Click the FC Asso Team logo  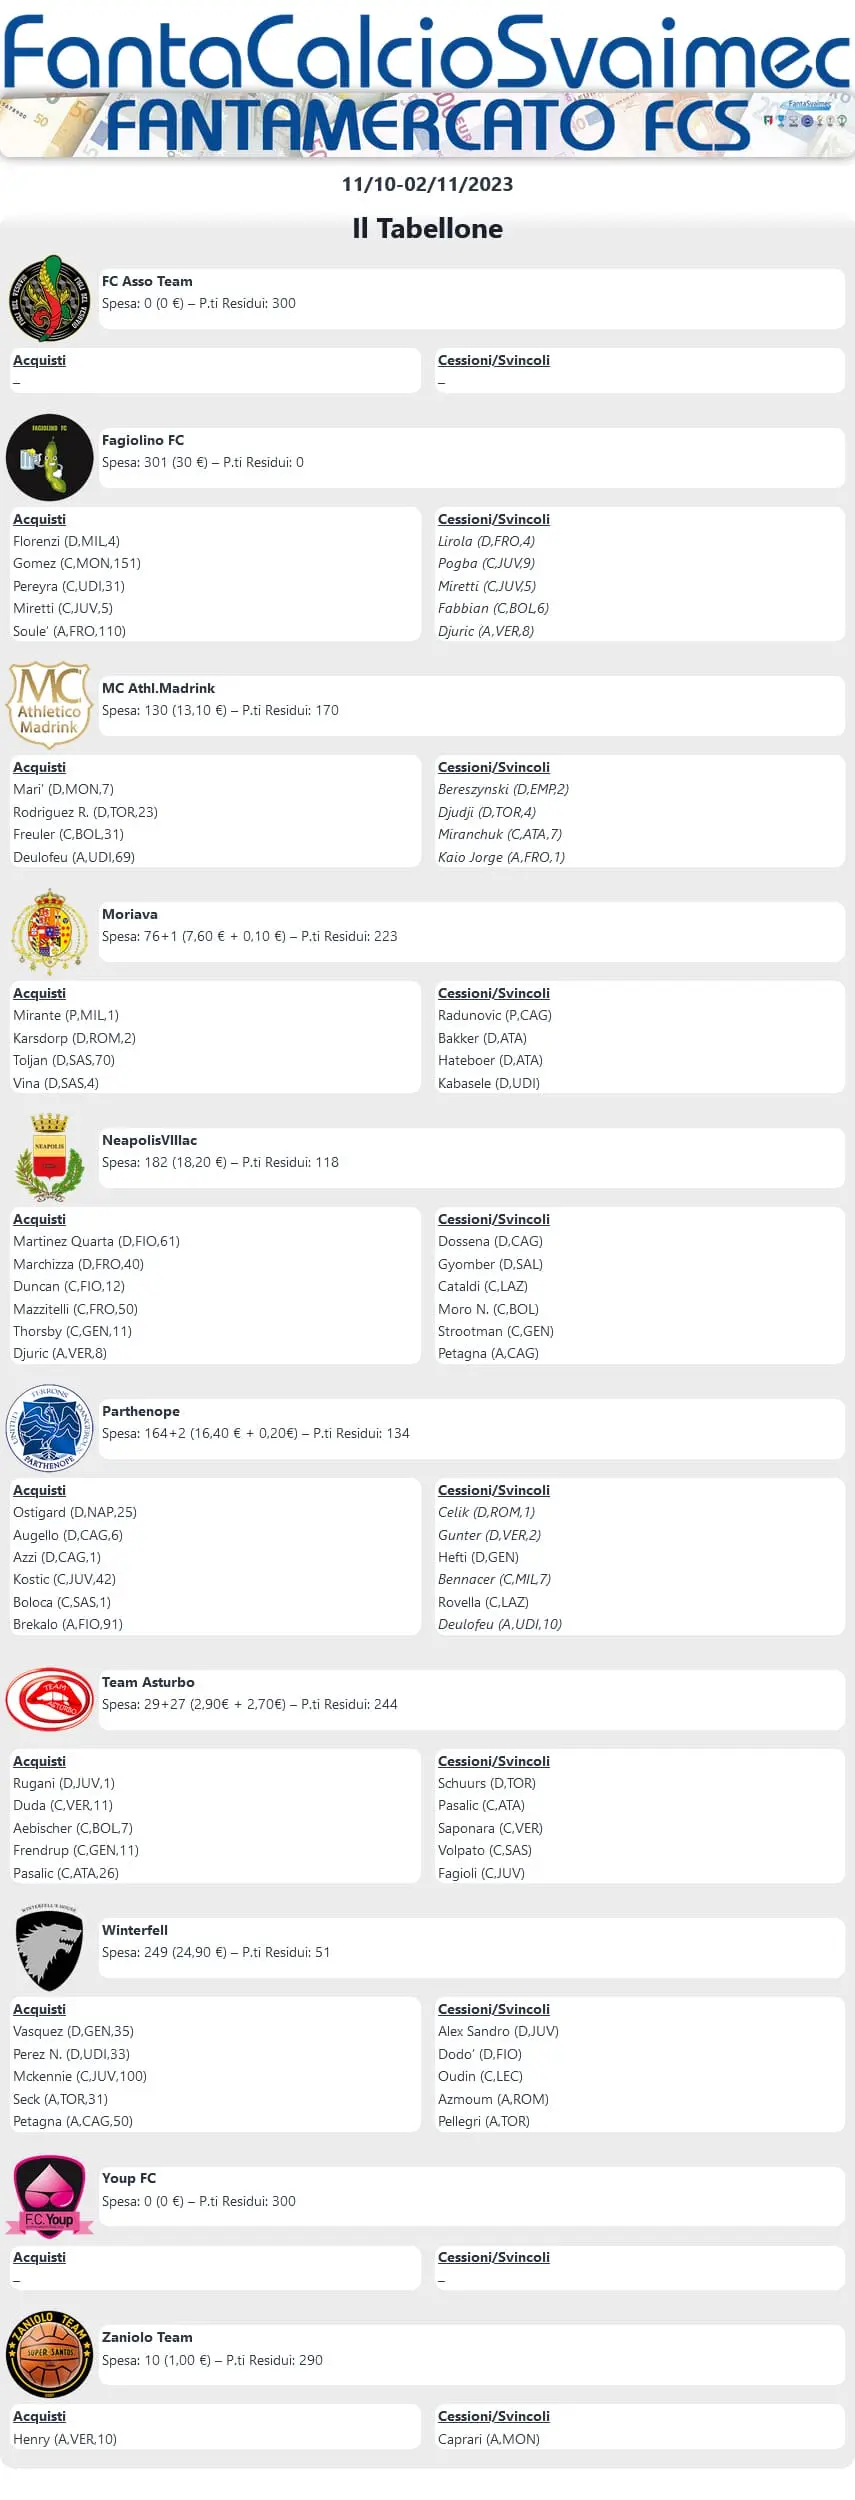(x=49, y=298)
